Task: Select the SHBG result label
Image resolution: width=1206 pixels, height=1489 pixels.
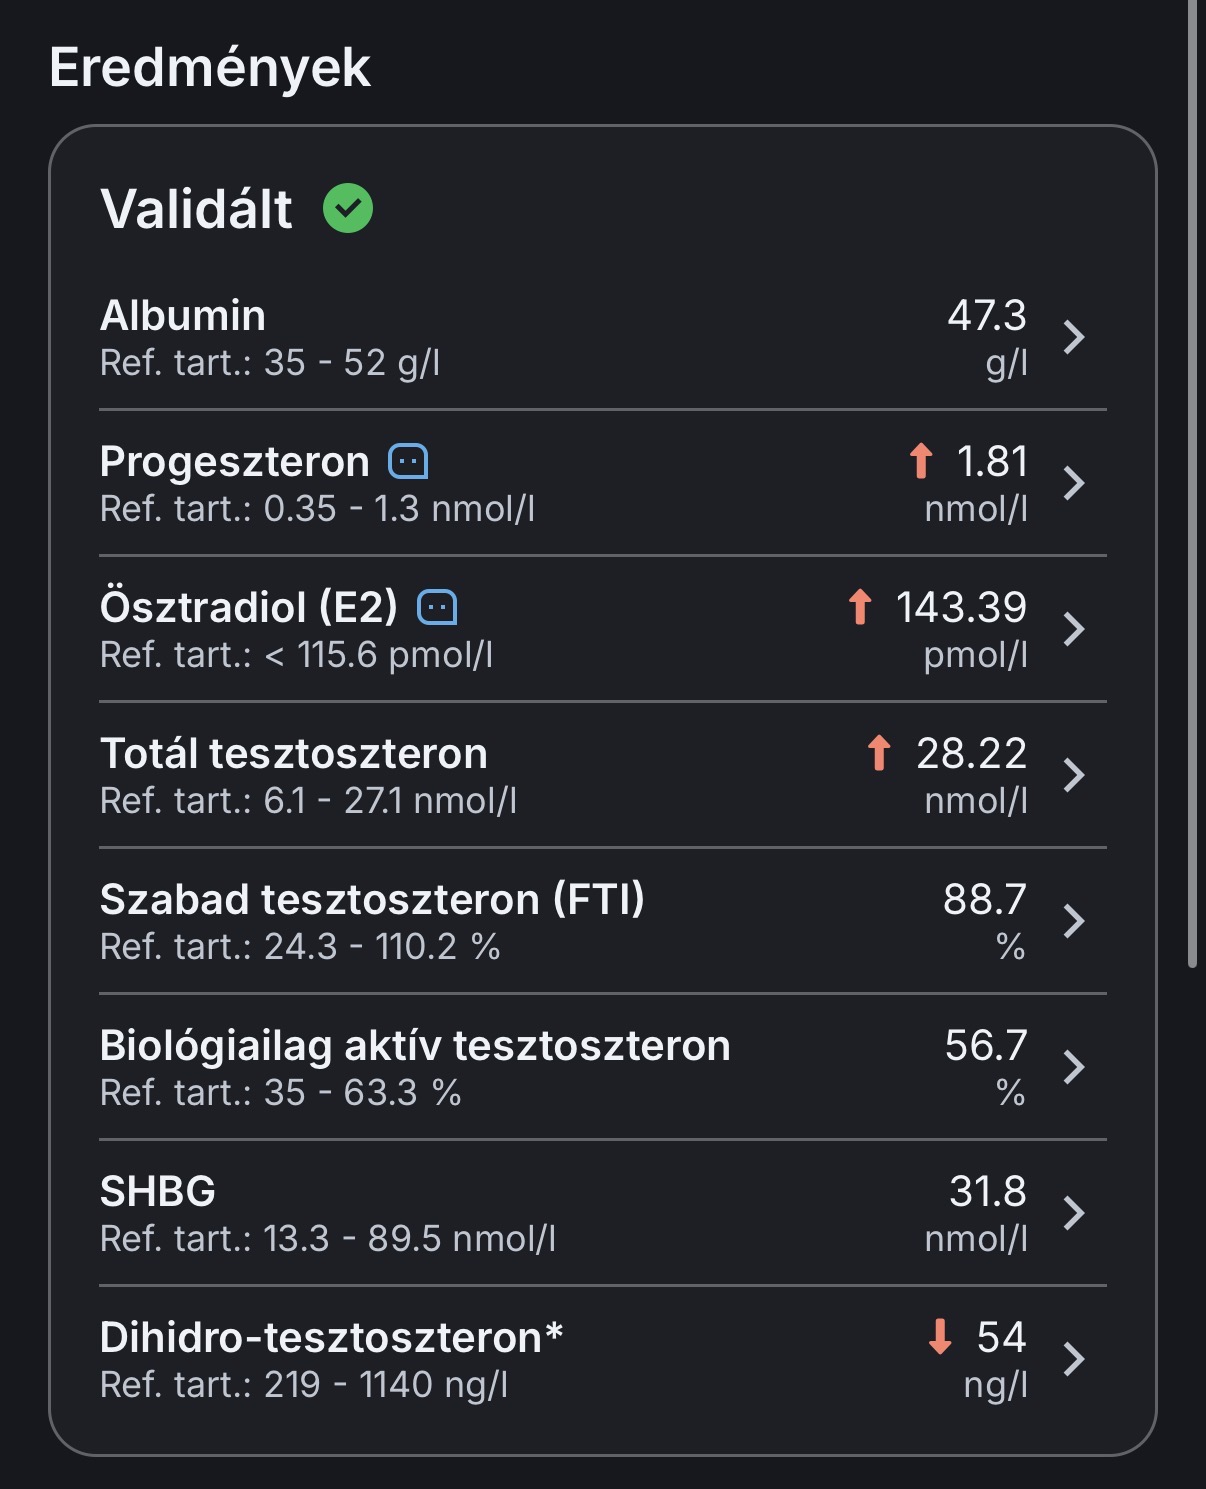Action: click(158, 1192)
